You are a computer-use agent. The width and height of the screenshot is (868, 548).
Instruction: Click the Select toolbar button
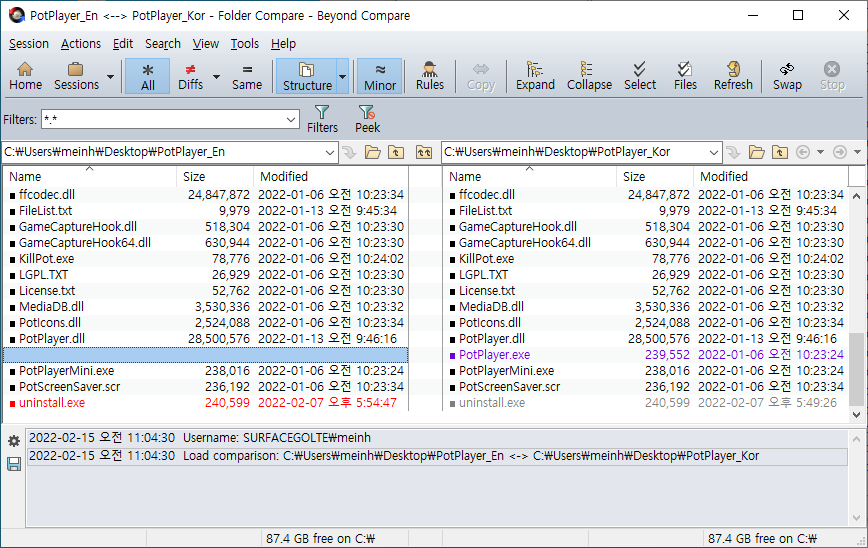pyautogui.click(x=640, y=76)
